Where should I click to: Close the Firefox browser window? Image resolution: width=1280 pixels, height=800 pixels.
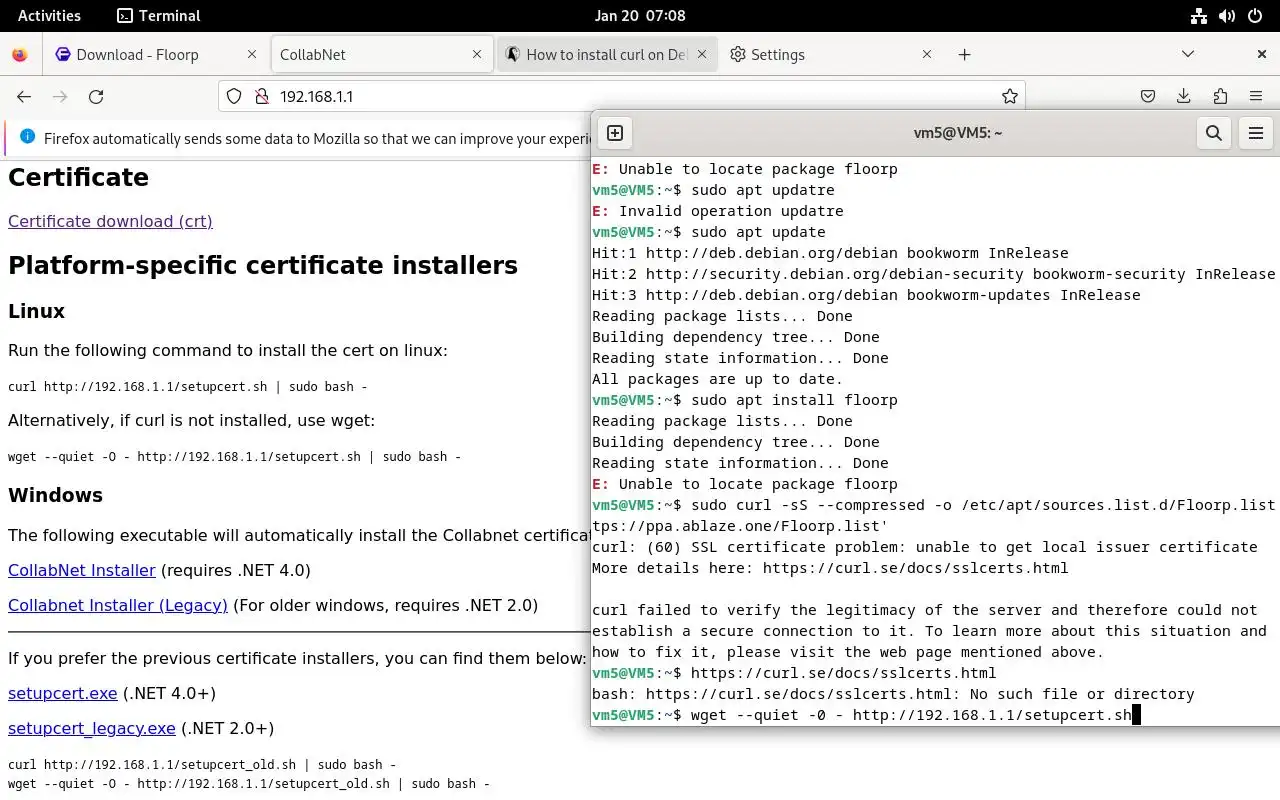[1262, 54]
